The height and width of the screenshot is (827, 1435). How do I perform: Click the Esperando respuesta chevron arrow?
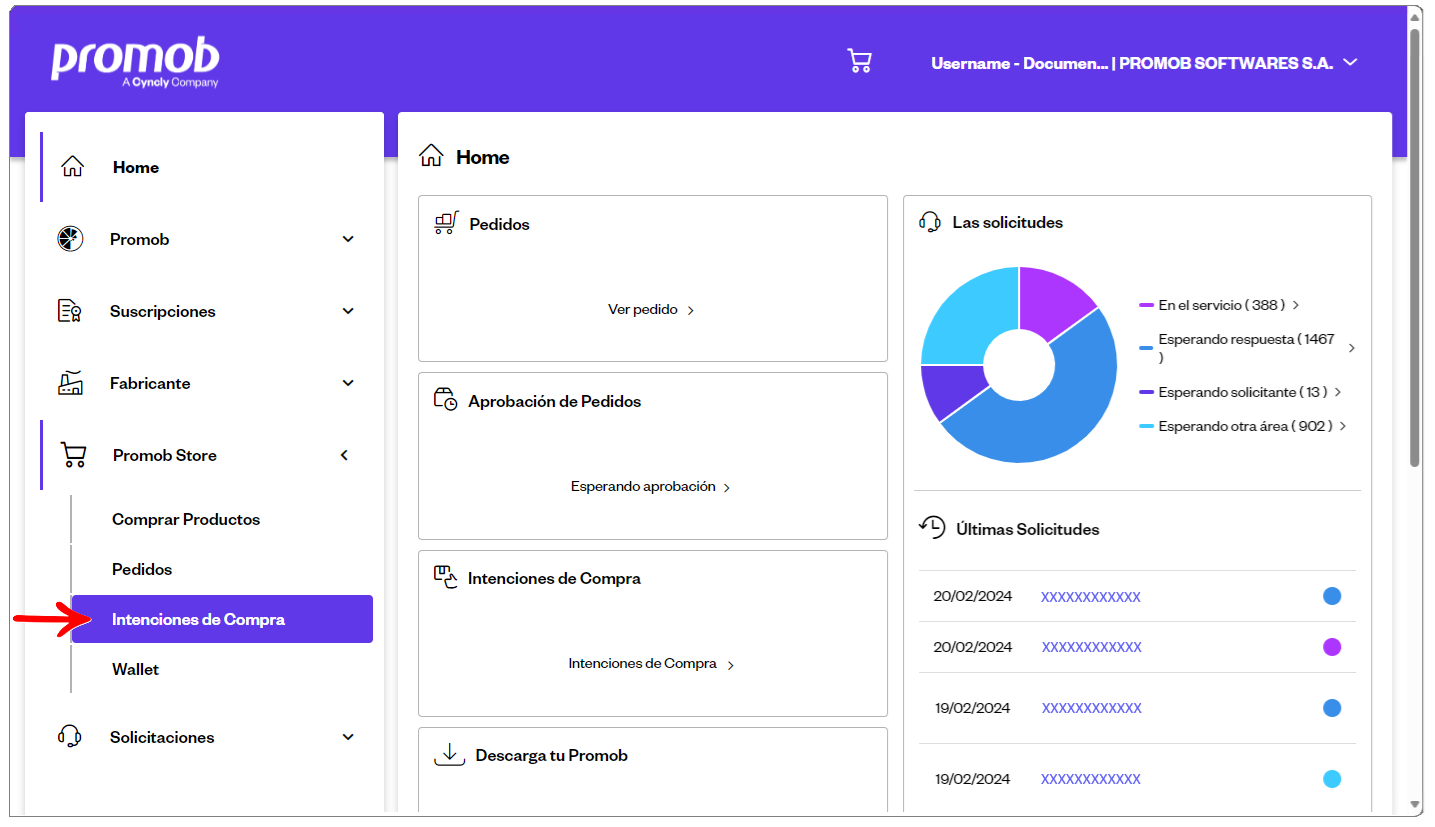click(1352, 348)
